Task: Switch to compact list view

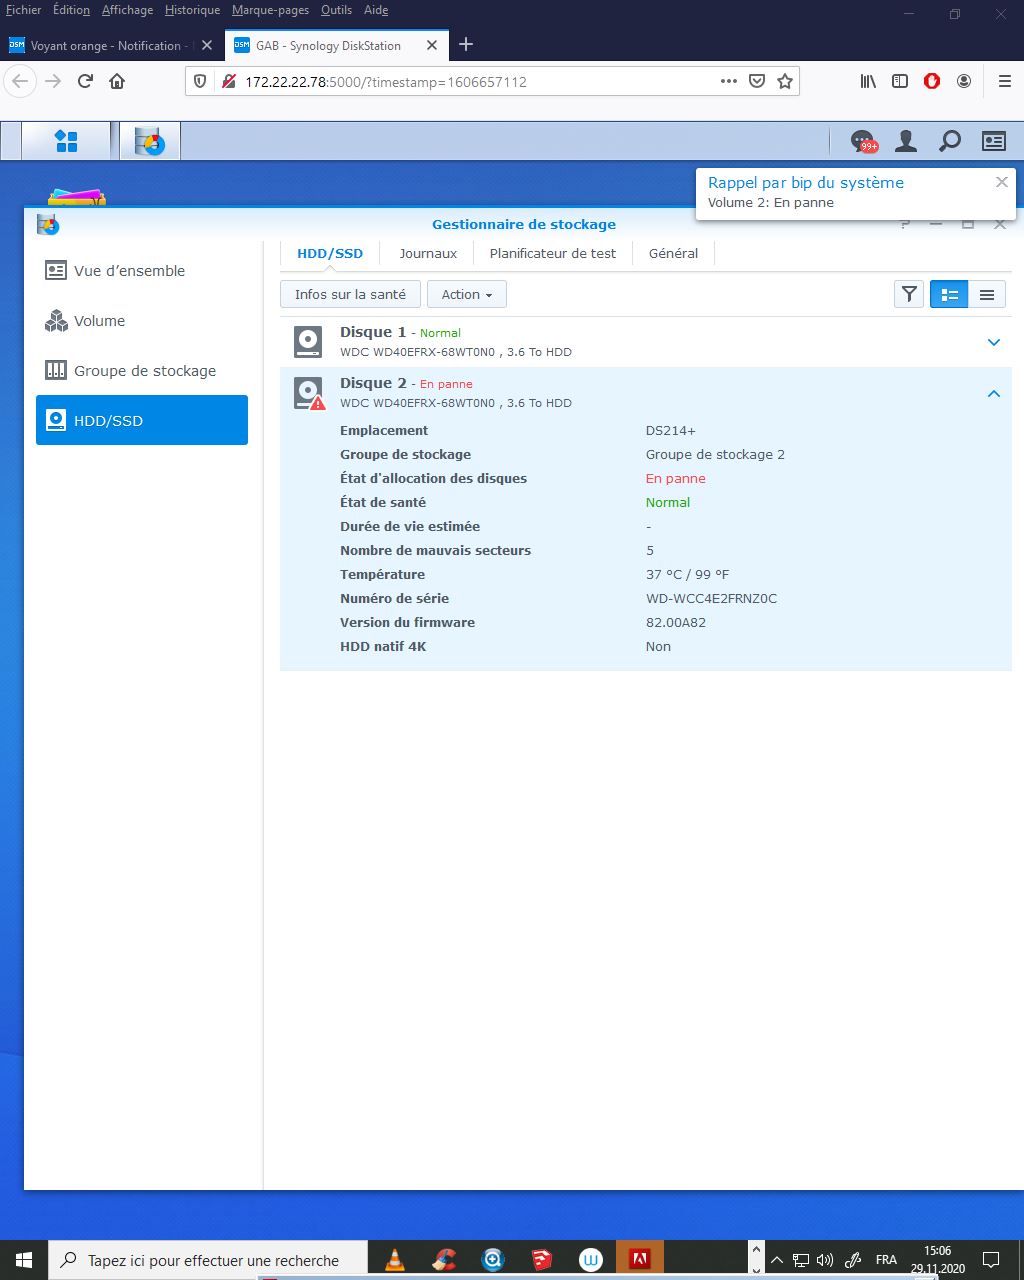Action: pos(987,294)
